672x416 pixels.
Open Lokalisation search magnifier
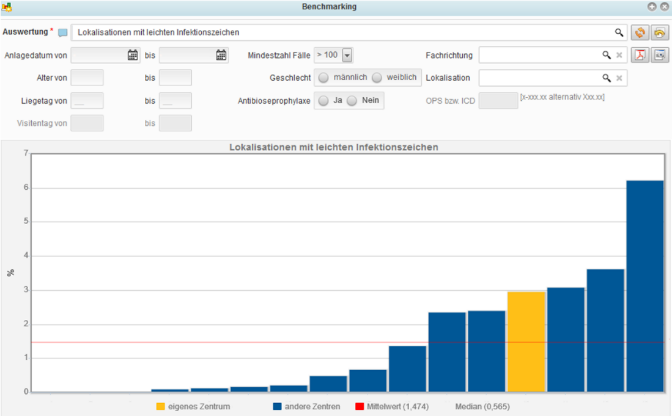point(606,78)
